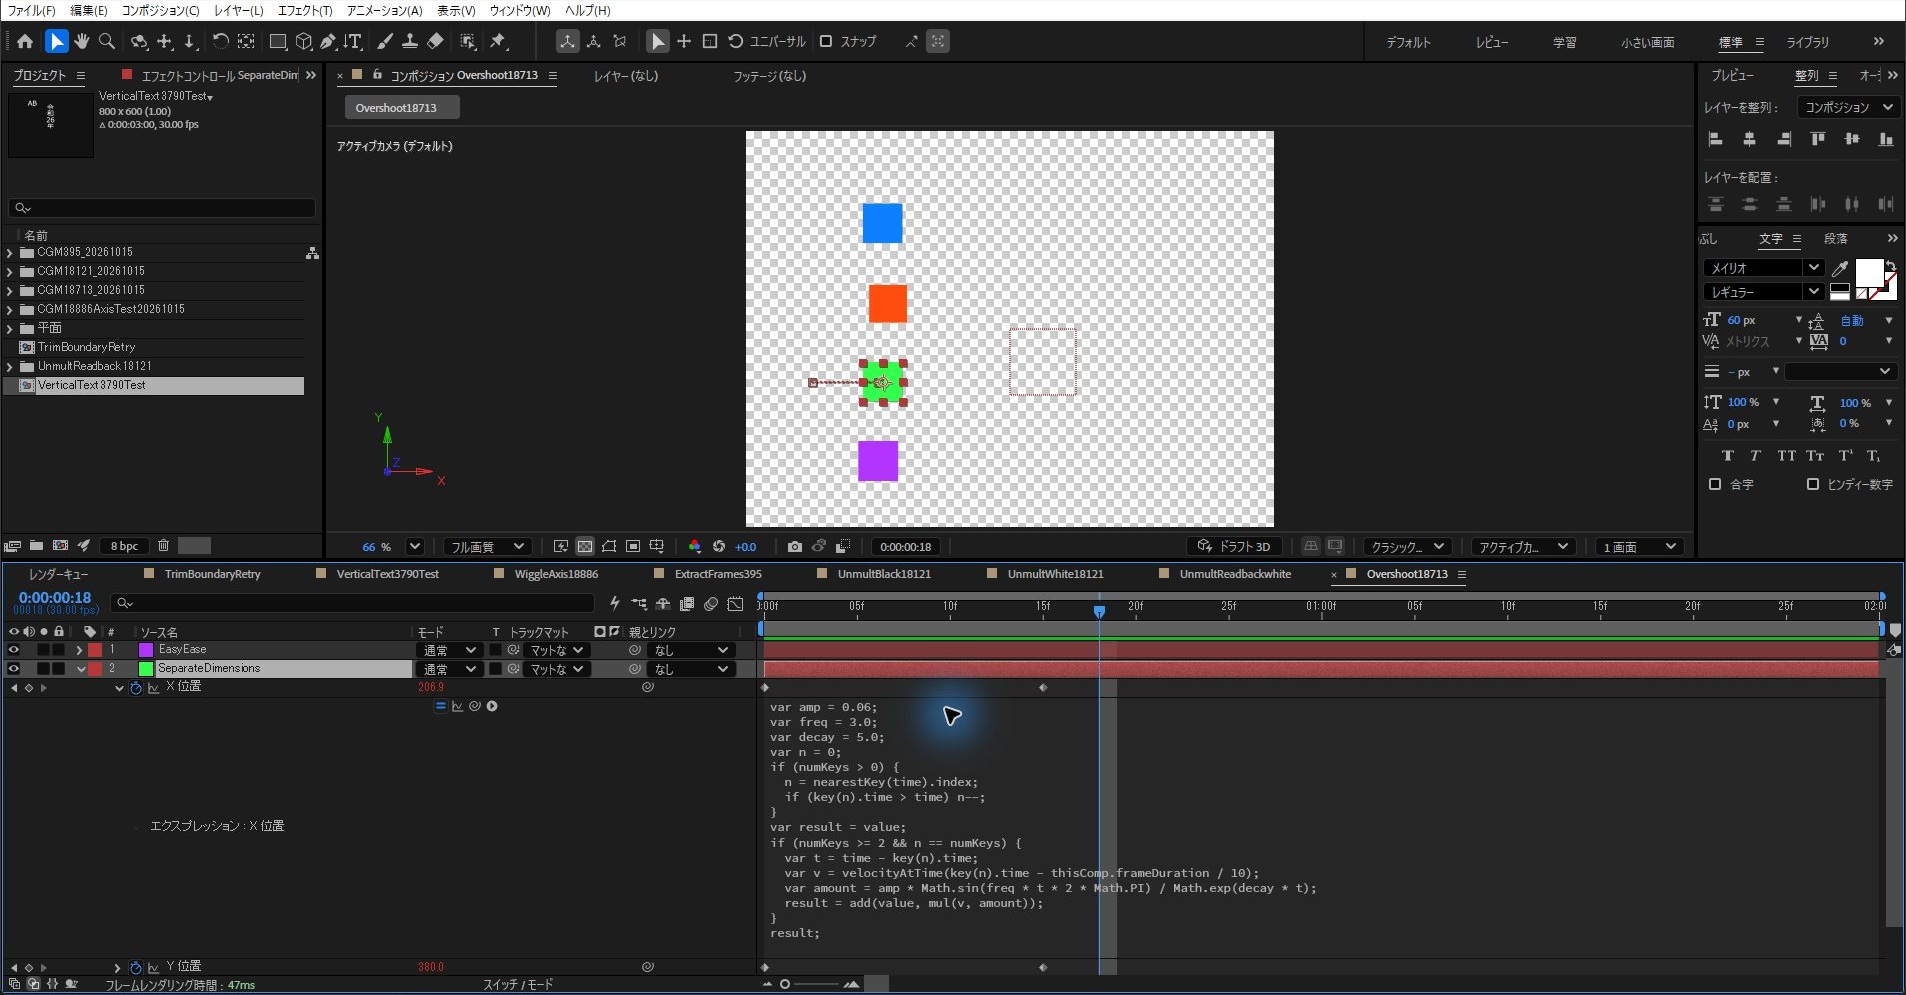
Task: Click the eyedropper icon in Character panel
Action: [1839, 268]
